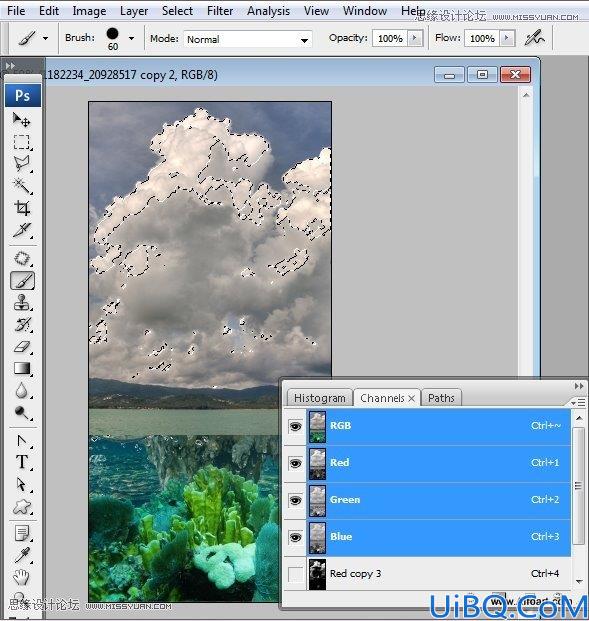The height and width of the screenshot is (621, 589).
Task: Enable the Airbrush option
Action: [534, 38]
